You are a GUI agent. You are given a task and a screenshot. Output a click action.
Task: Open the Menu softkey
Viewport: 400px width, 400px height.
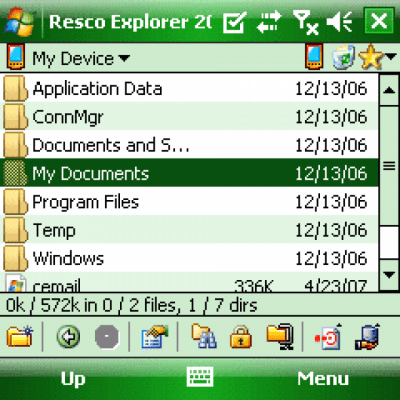tap(323, 379)
